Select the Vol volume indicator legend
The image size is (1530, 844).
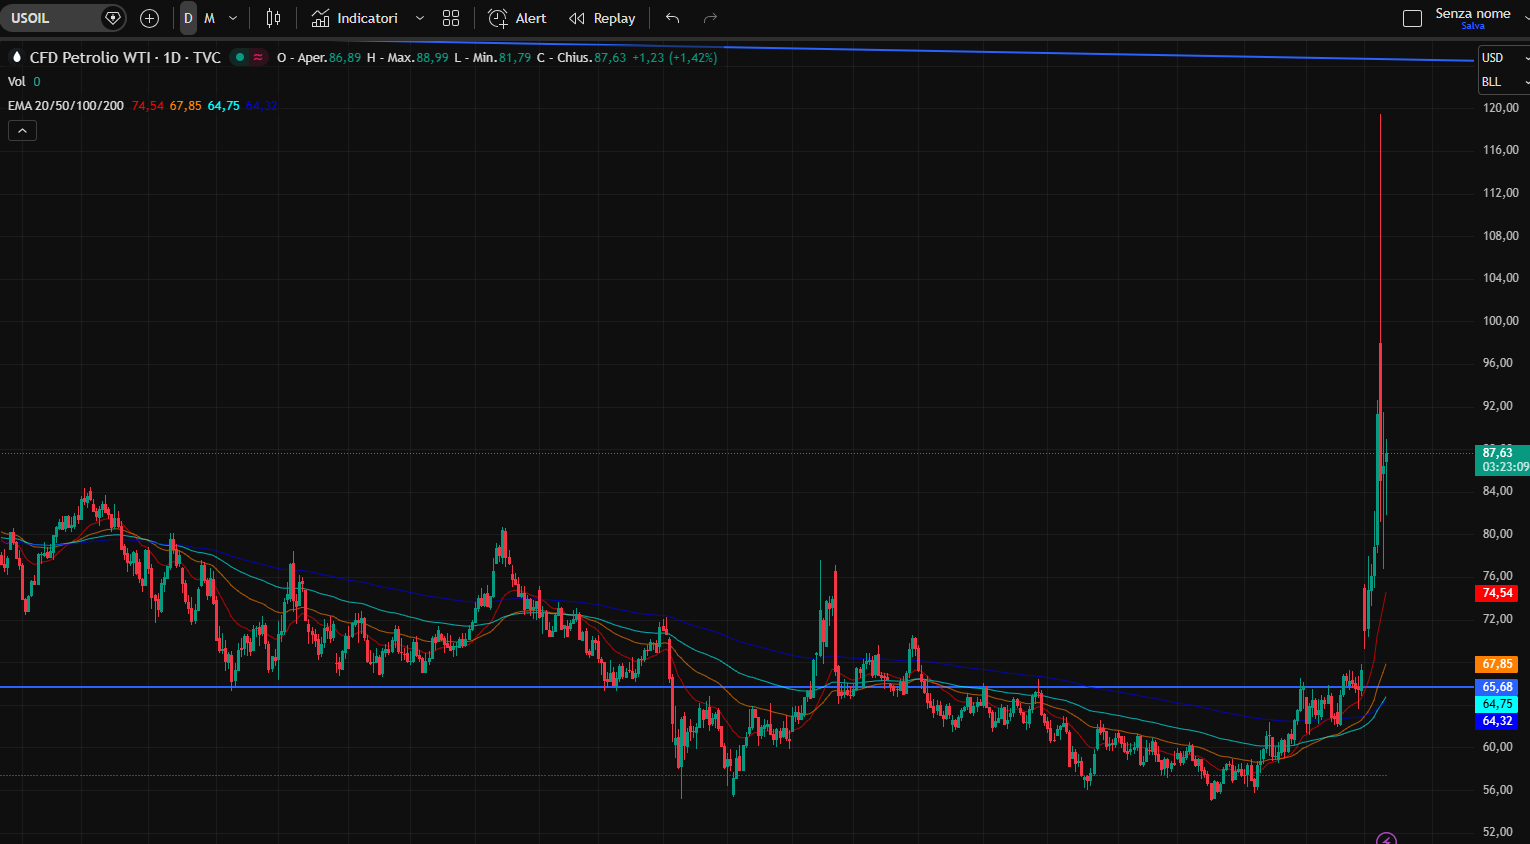click(x=17, y=82)
